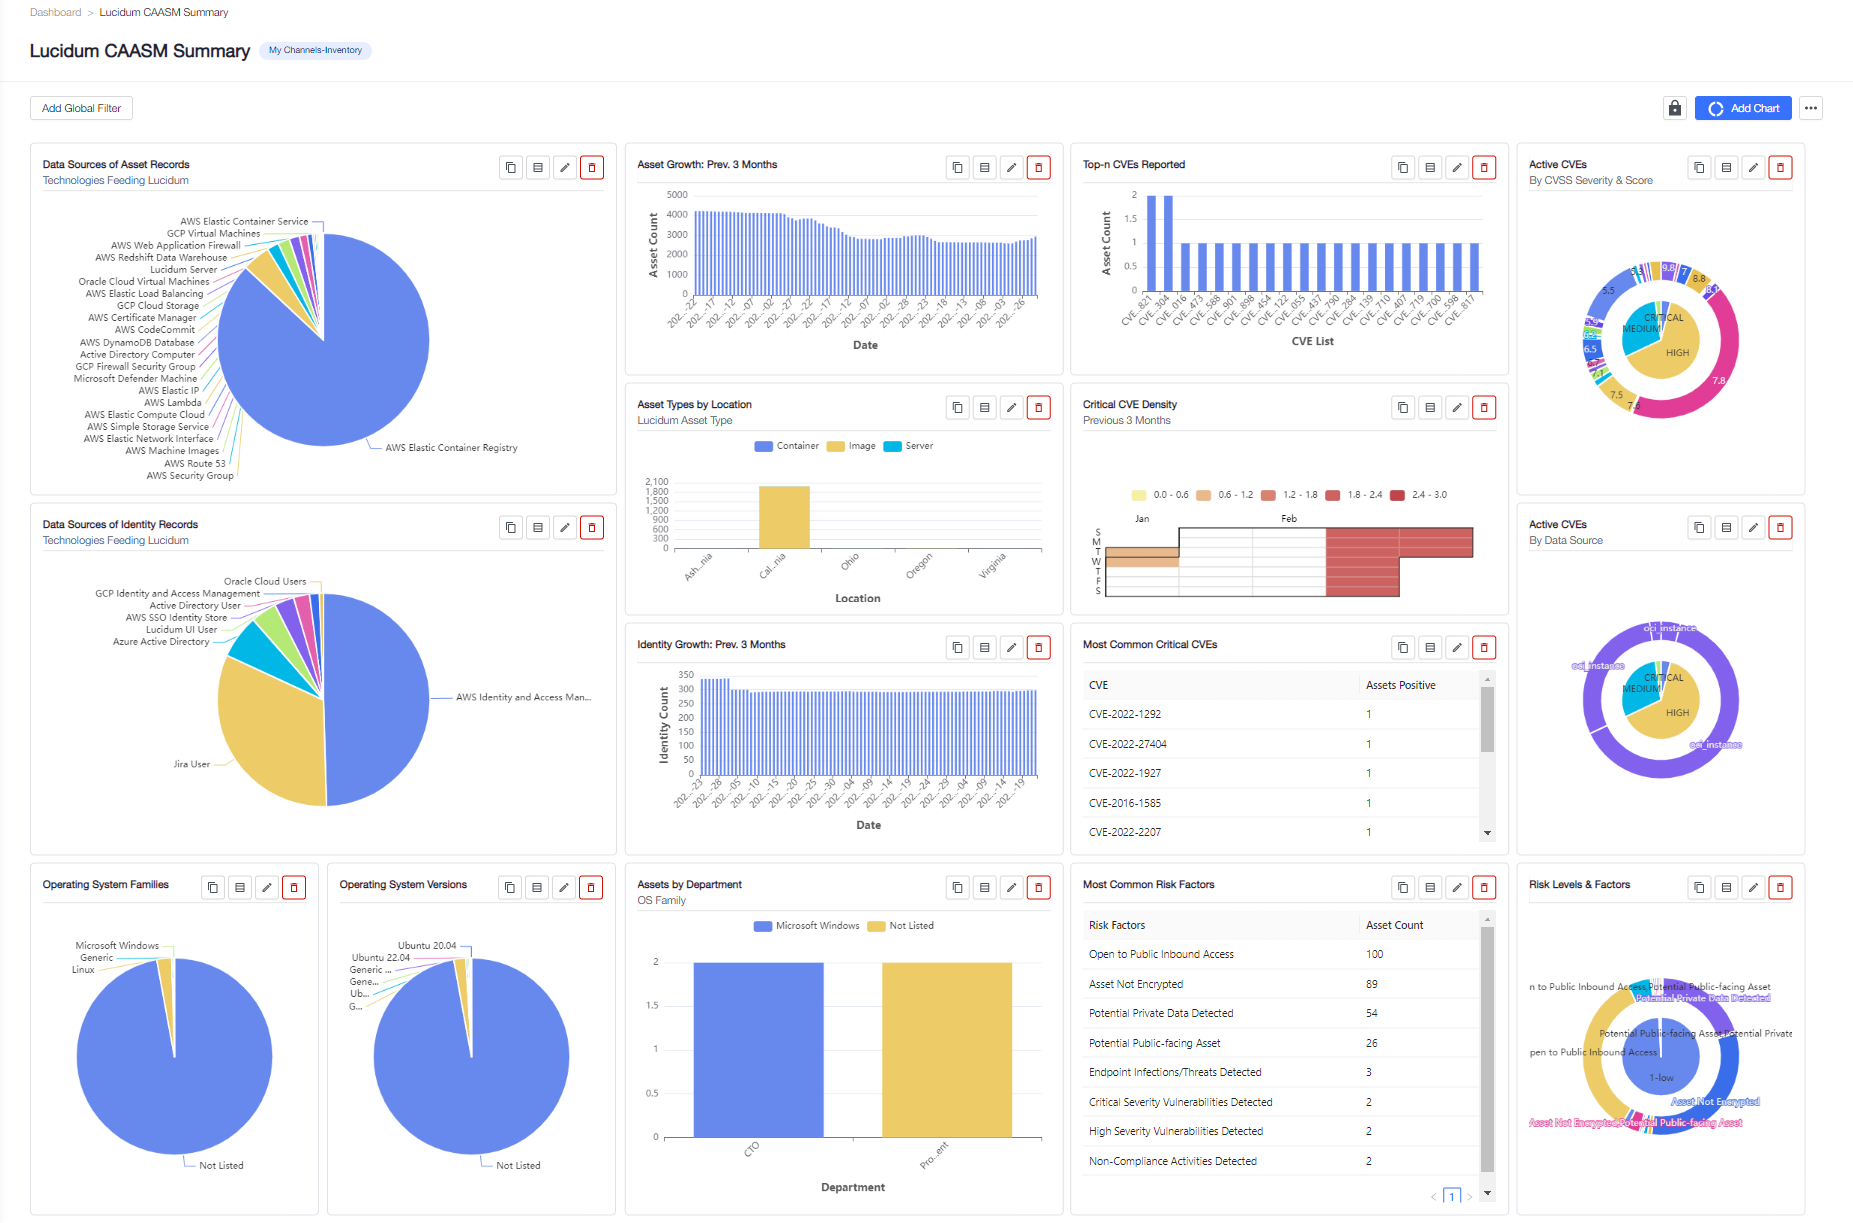Duplicate the Most Common Critical CVEs table

pyautogui.click(x=1403, y=648)
